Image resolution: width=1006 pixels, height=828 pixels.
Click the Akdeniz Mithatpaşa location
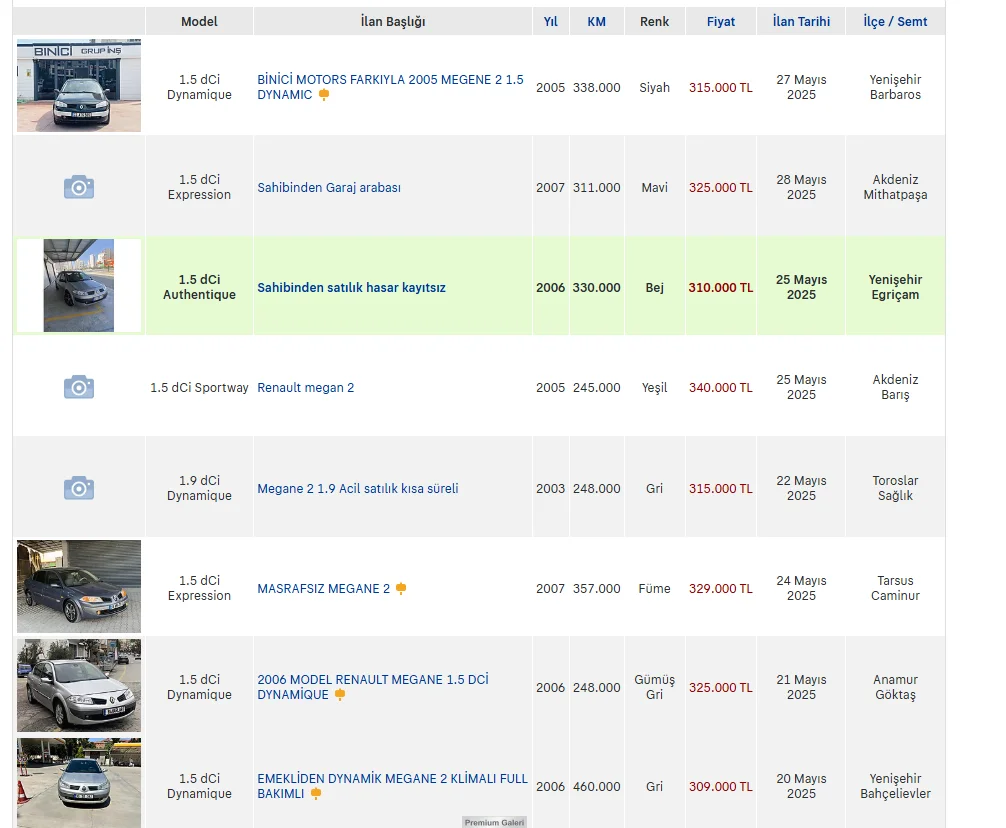[x=895, y=187]
